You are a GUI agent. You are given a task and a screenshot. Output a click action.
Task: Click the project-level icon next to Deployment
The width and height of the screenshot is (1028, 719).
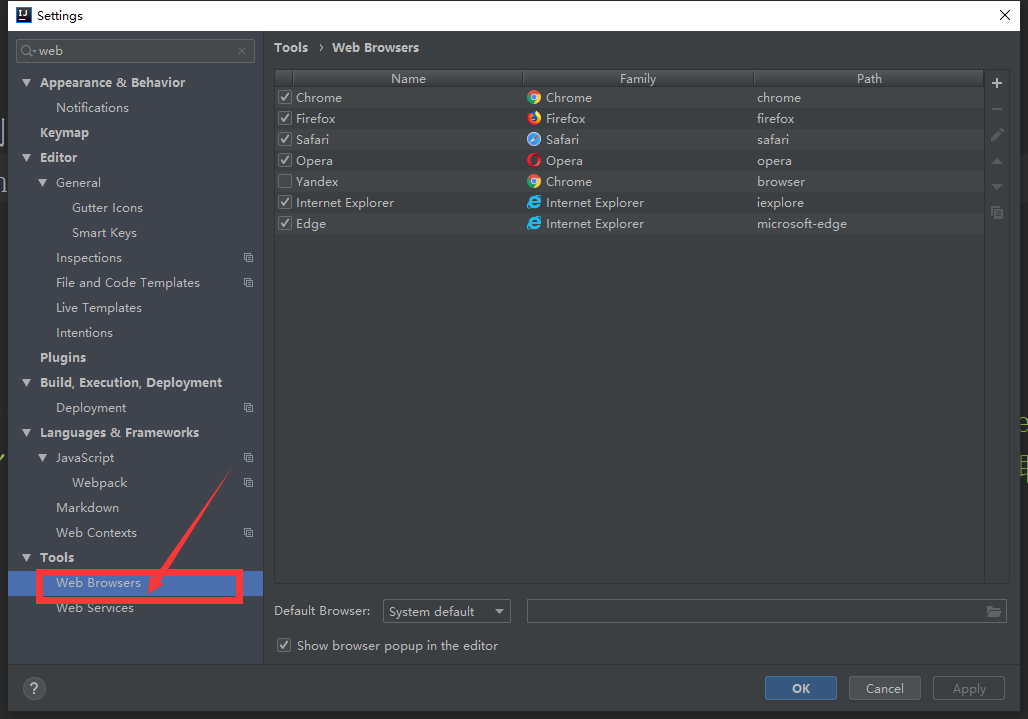(248, 408)
